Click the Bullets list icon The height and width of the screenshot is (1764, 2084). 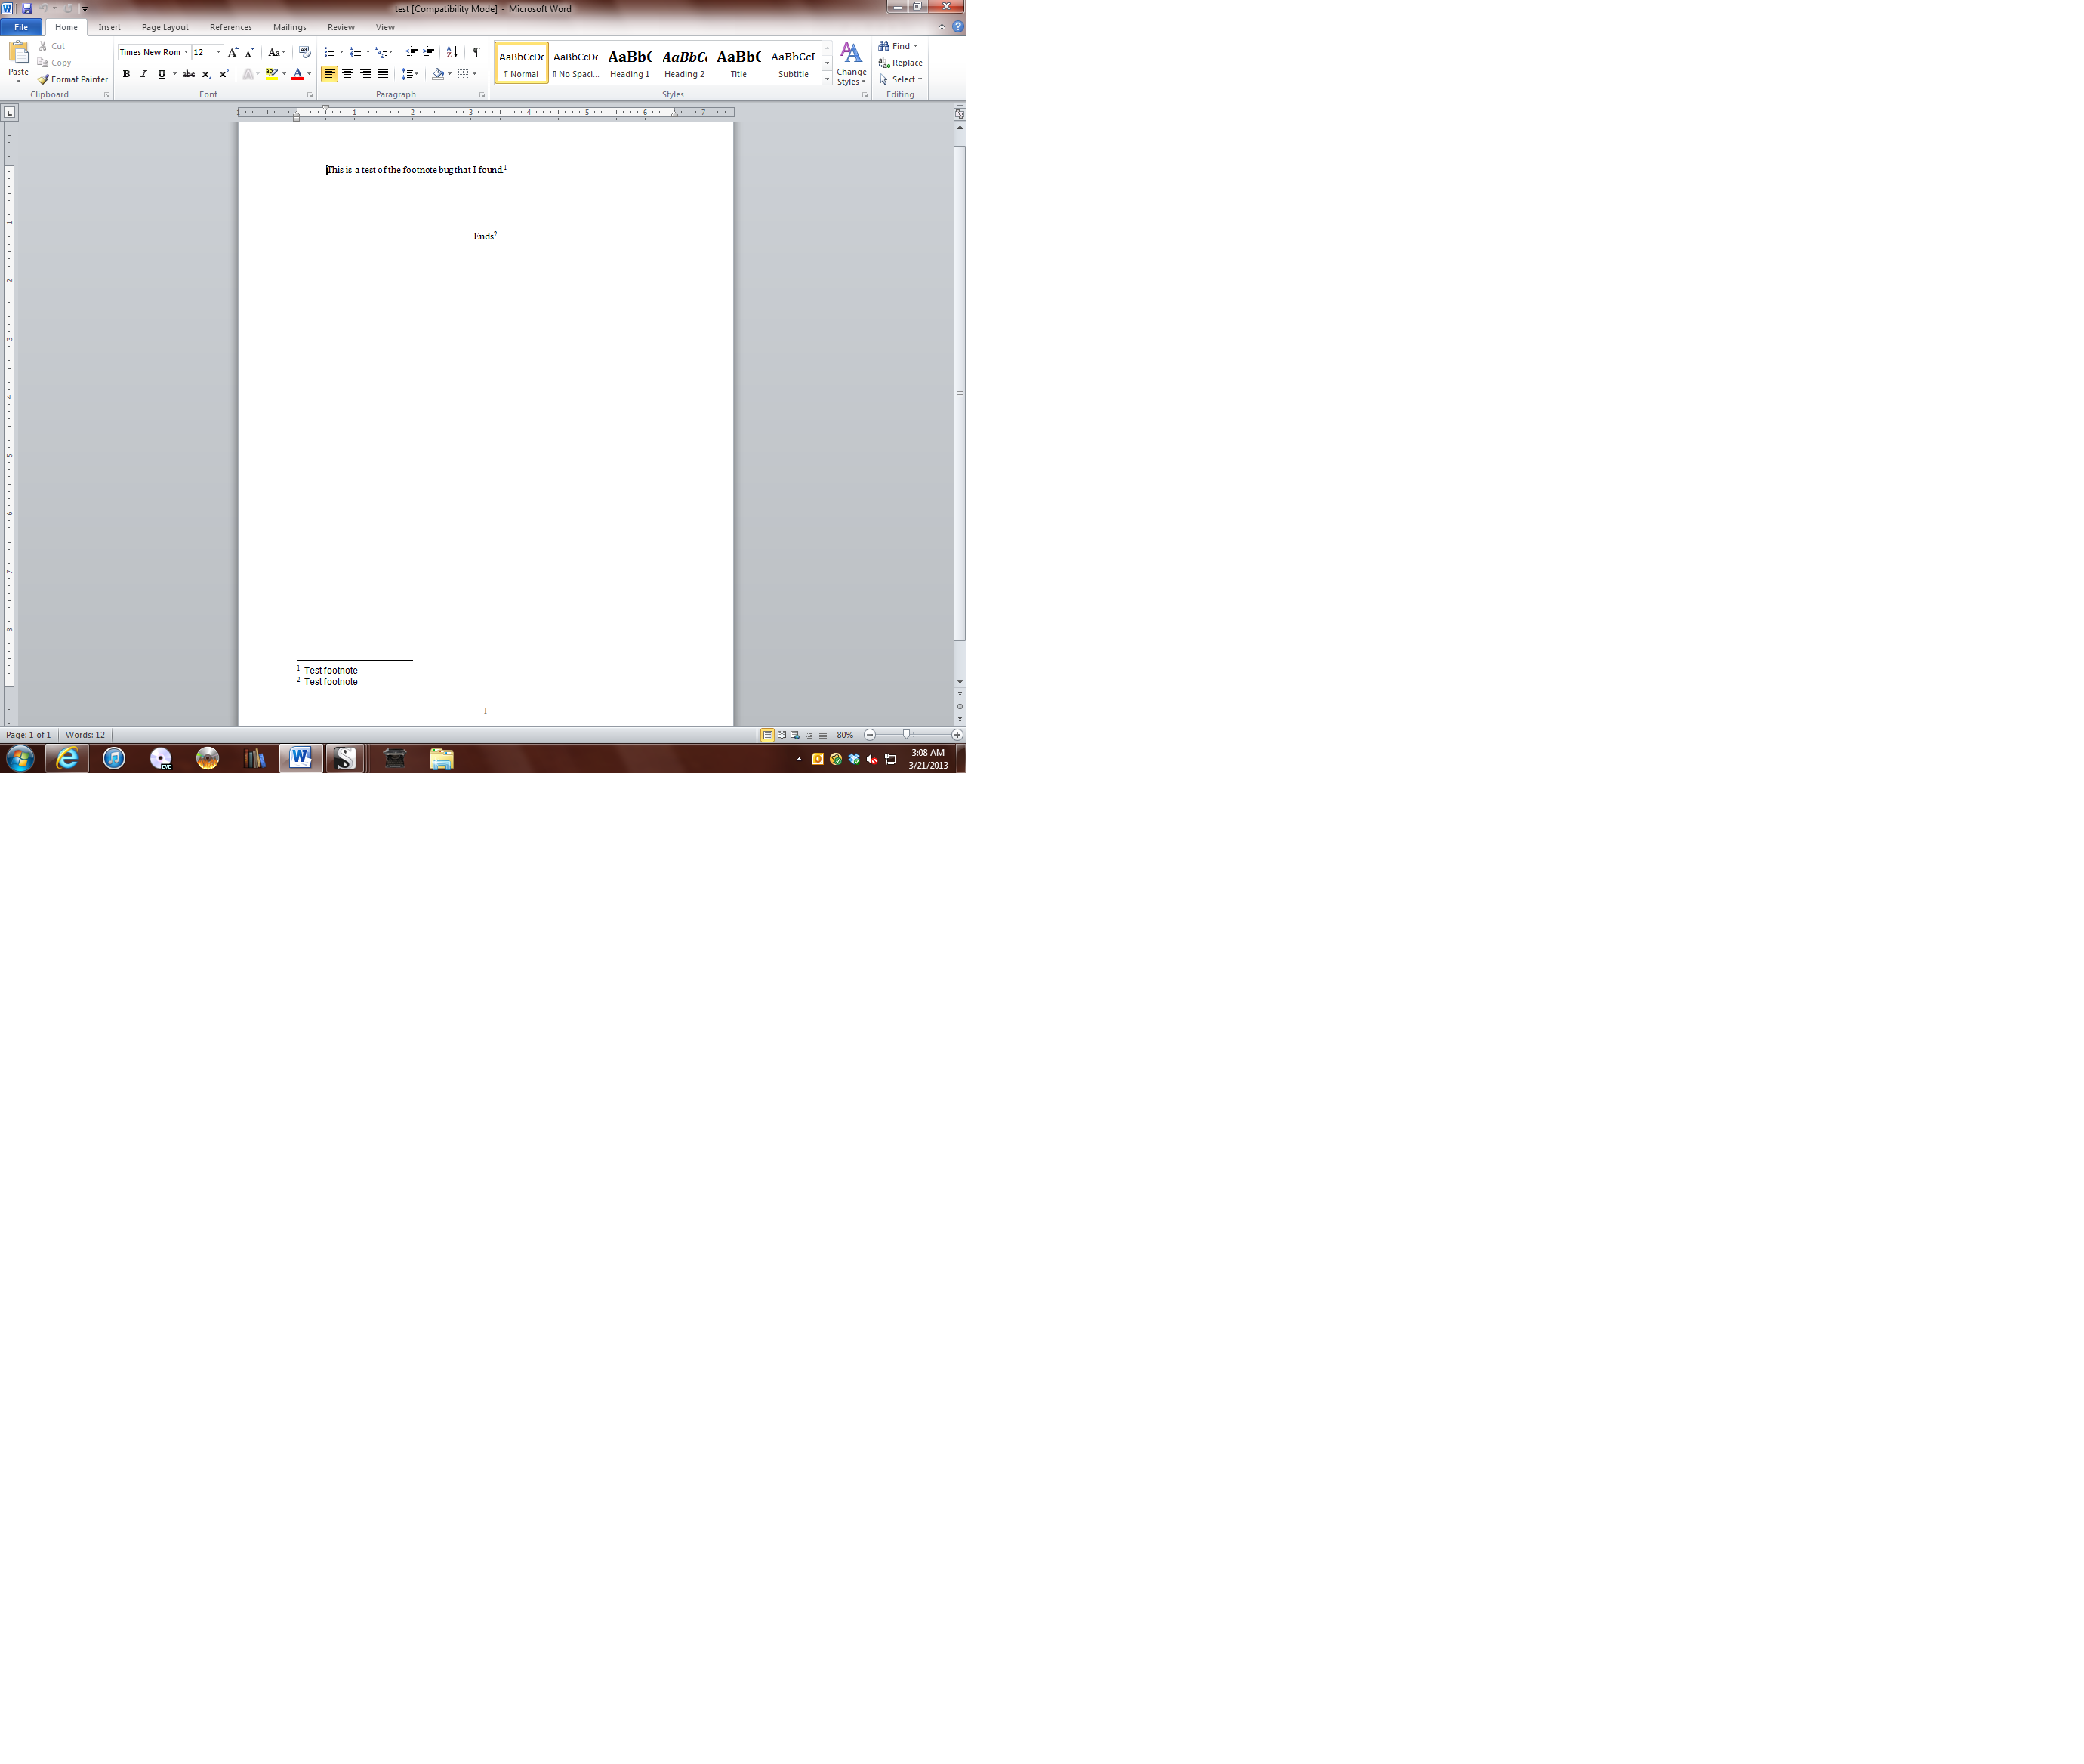click(x=329, y=52)
